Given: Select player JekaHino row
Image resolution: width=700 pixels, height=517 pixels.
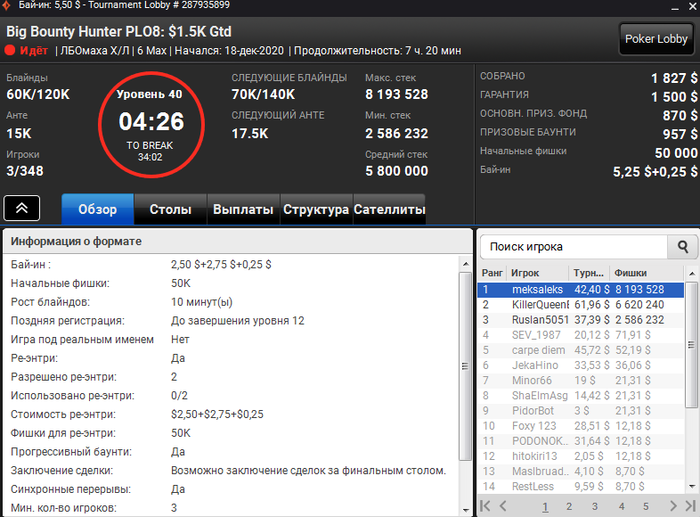Looking at the screenshot, I should (x=581, y=365).
